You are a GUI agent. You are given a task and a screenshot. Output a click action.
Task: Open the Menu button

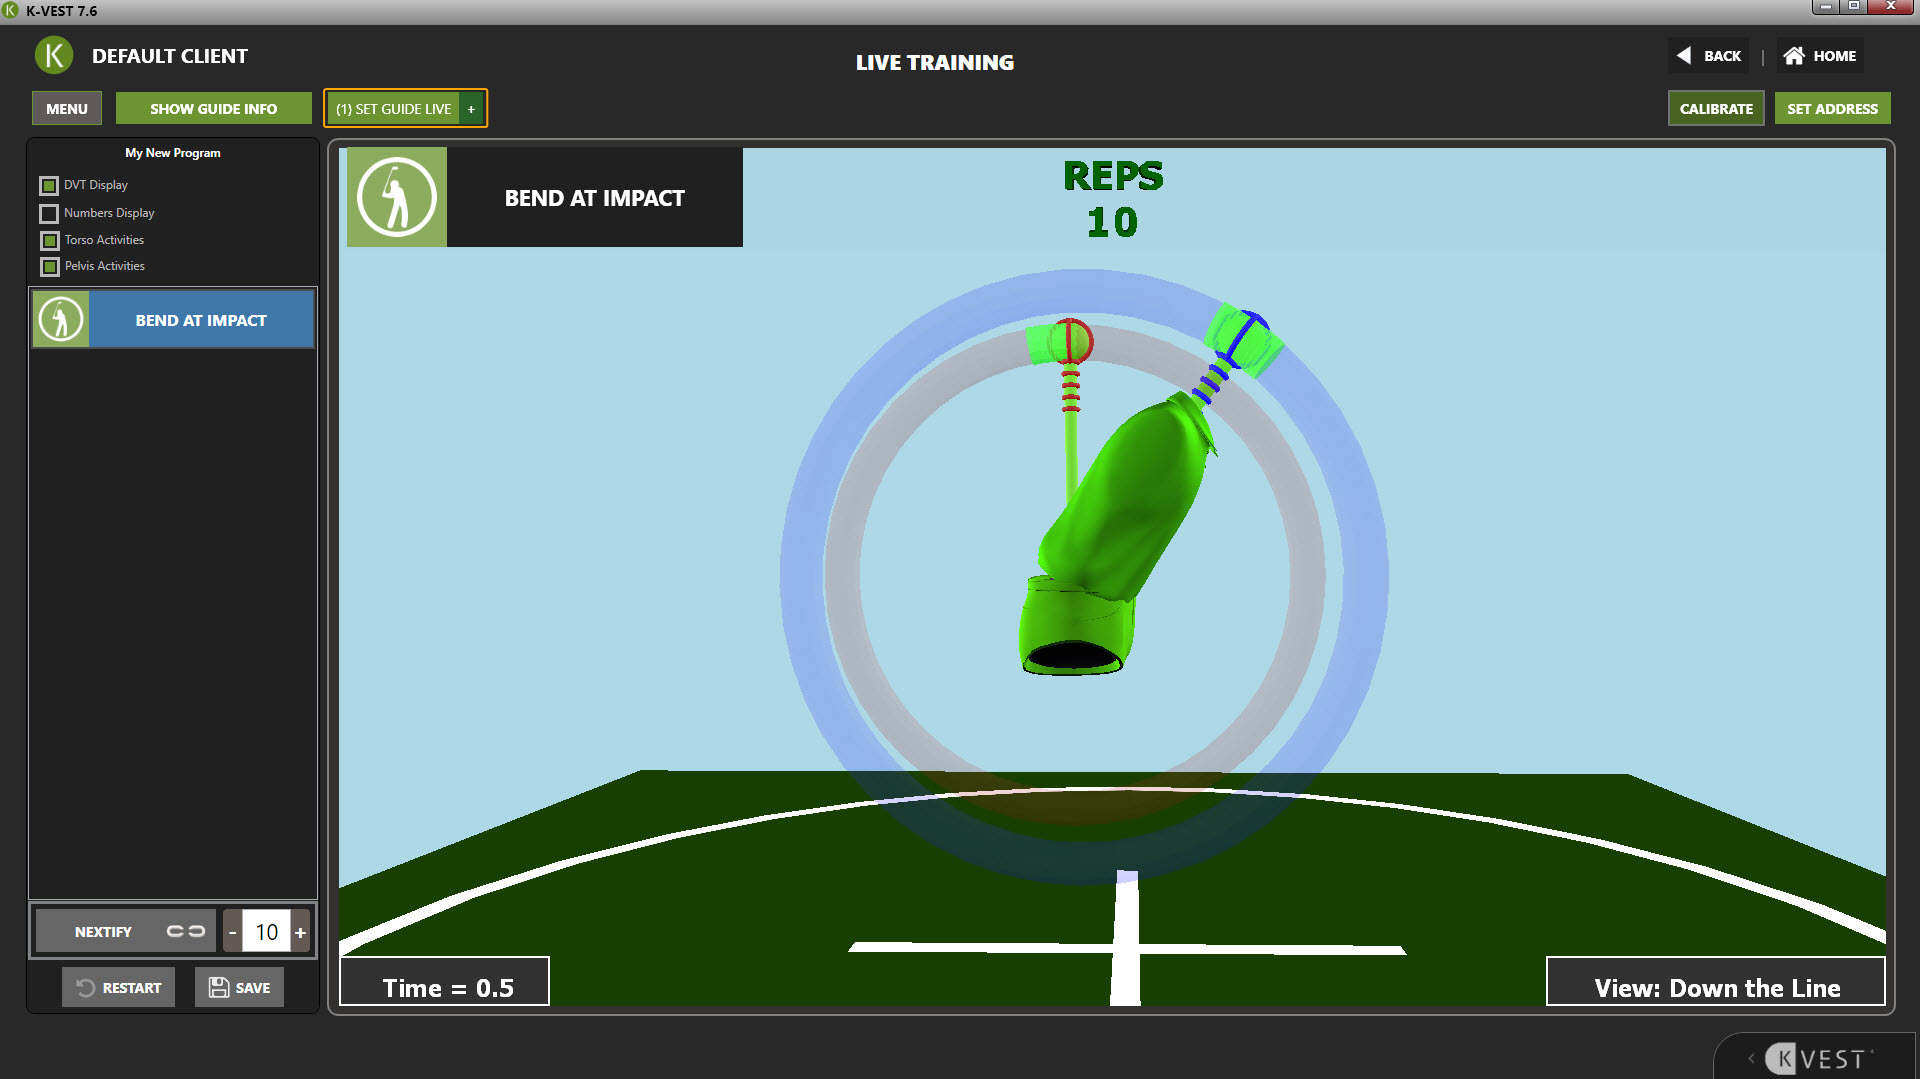[x=67, y=109]
